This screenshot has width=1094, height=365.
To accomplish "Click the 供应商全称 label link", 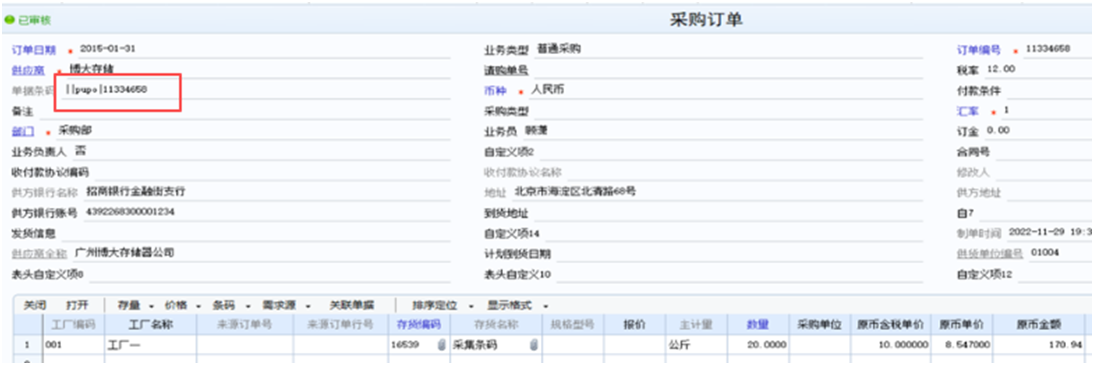I will pos(40,253).
